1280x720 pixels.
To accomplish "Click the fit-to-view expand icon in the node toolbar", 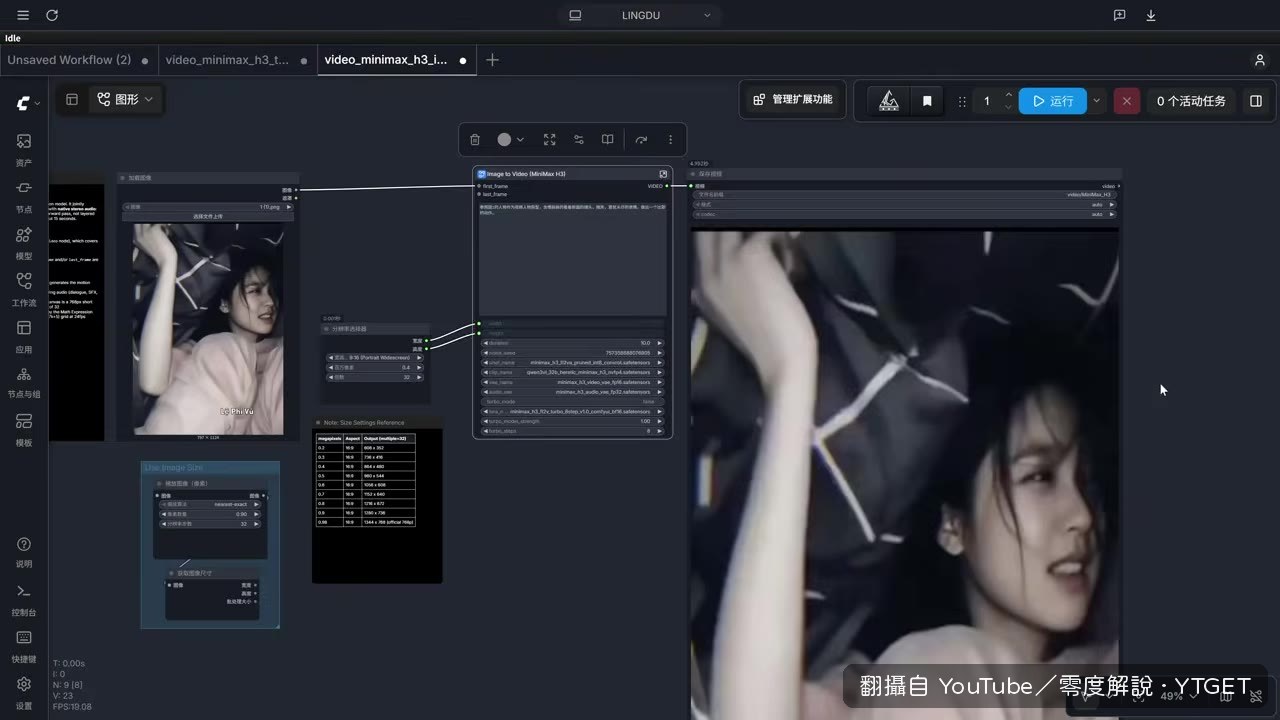I will (x=549, y=140).
